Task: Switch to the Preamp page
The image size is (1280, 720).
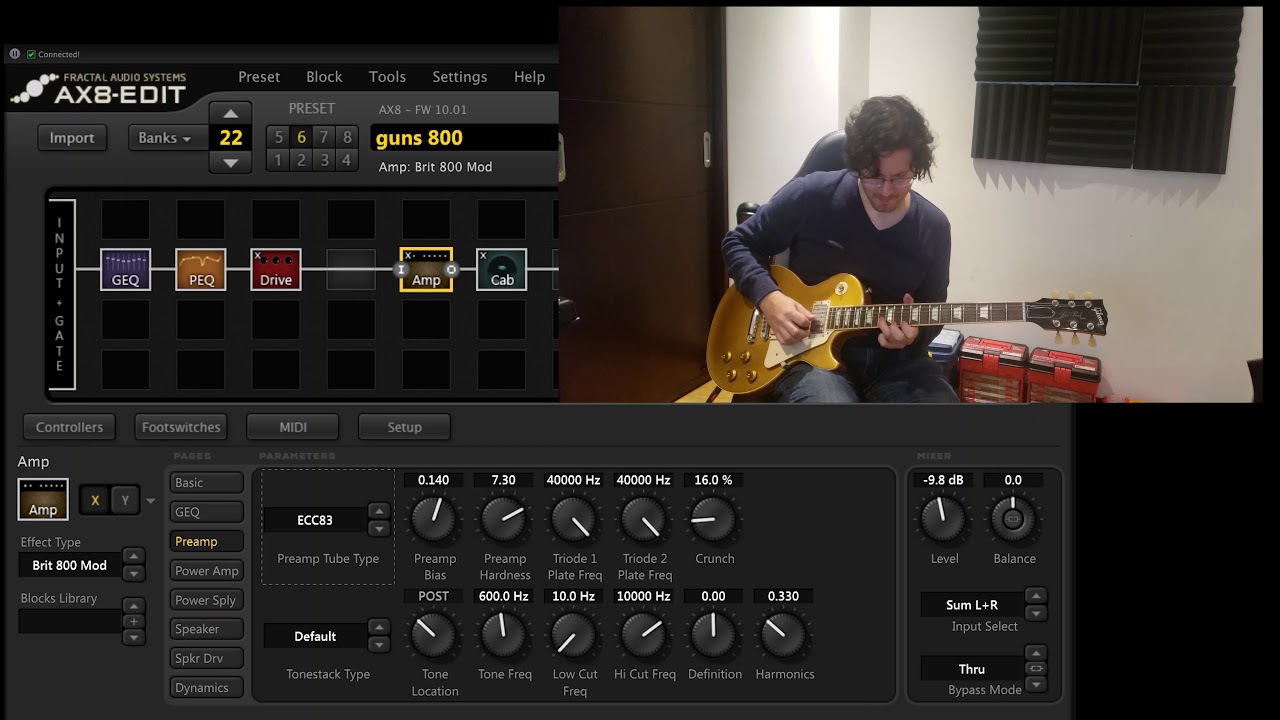Action: point(206,541)
